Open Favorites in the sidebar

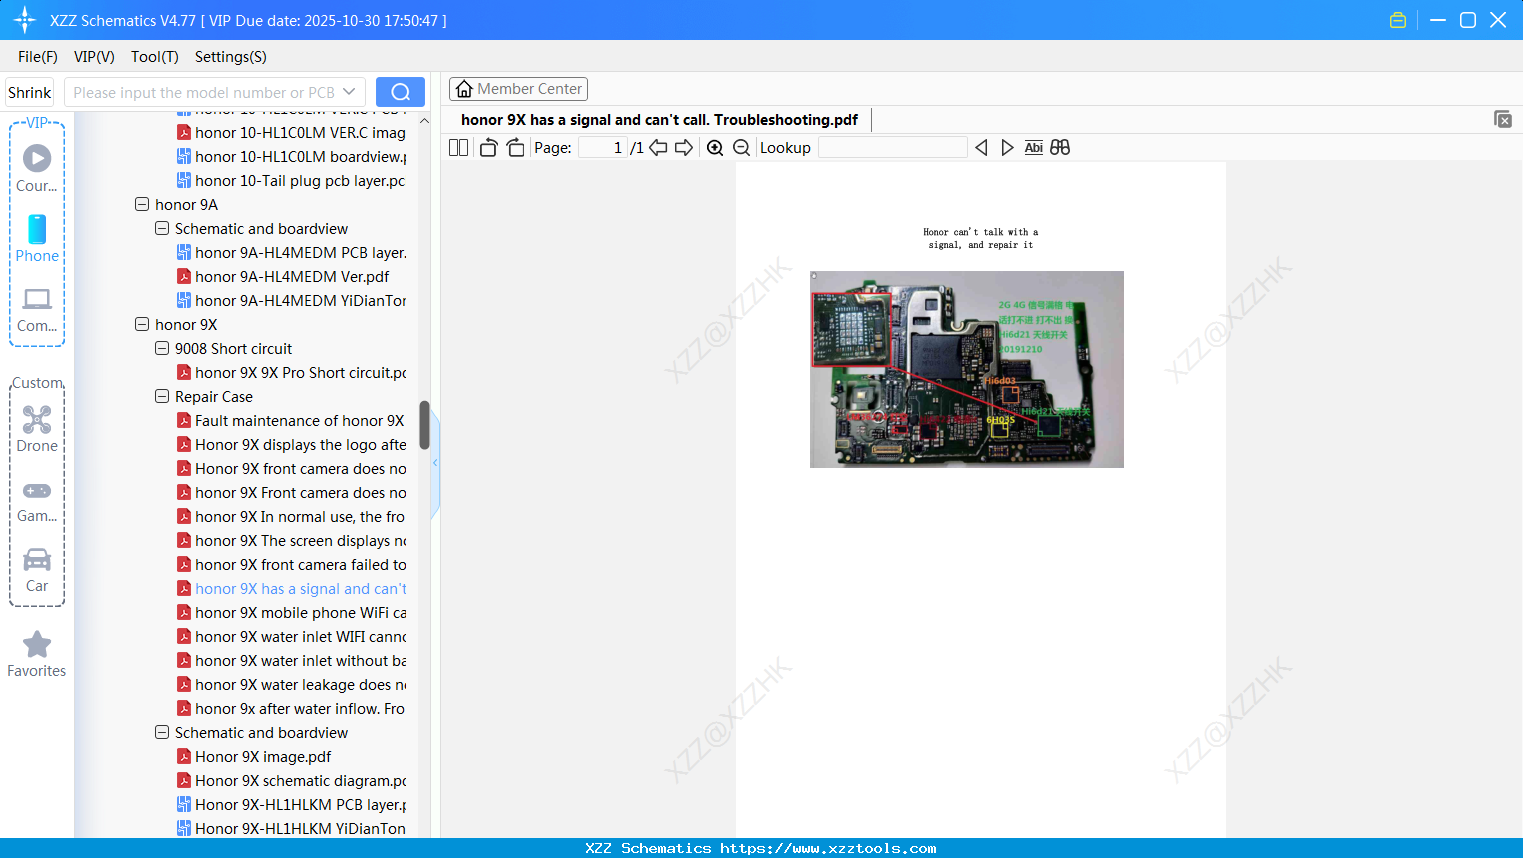(37, 654)
